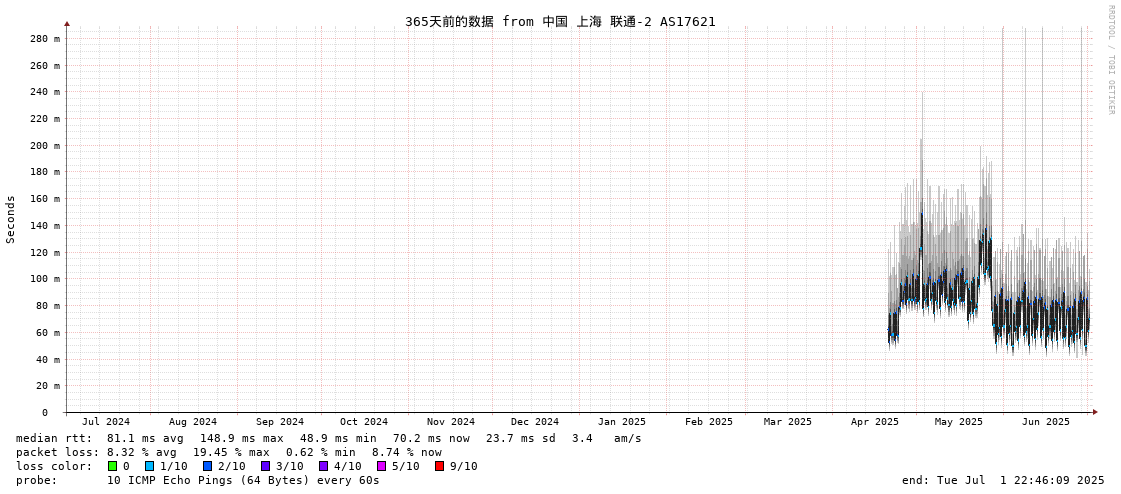Click the end timestamp "Tue Jul 1 22:46:09 2025"

point(1019,480)
